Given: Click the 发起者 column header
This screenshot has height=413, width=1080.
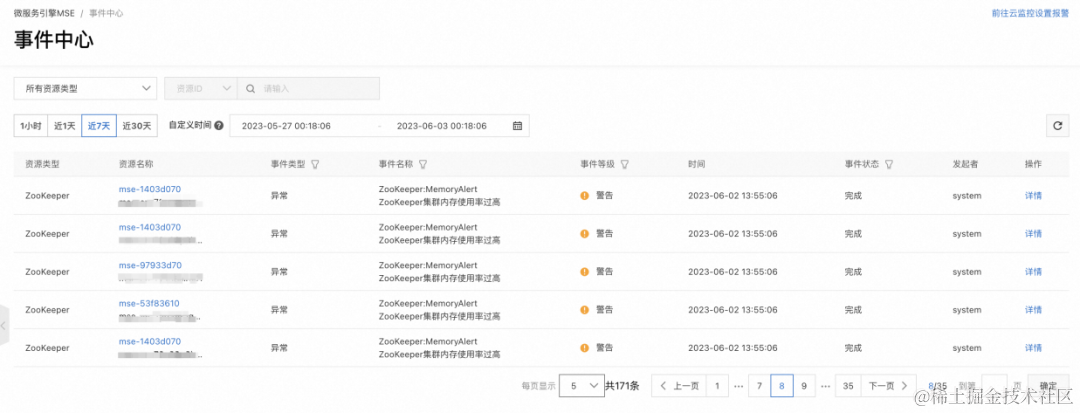Looking at the screenshot, I should (x=965, y=165).
